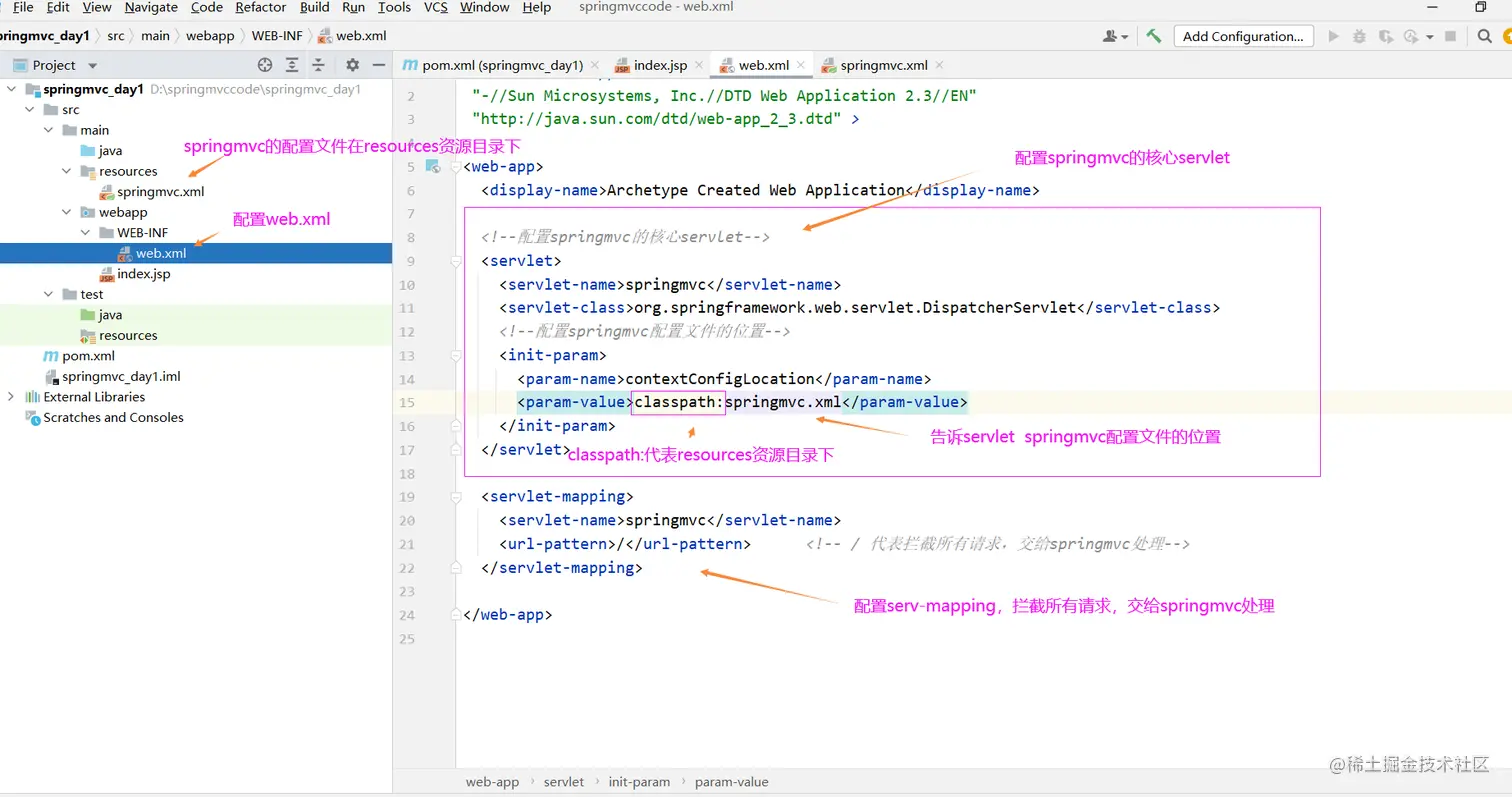The width and height of the screenshot is (1512, 797).
Task: Open Search Everywhere magnifier icon
Action: [1485, 36]
